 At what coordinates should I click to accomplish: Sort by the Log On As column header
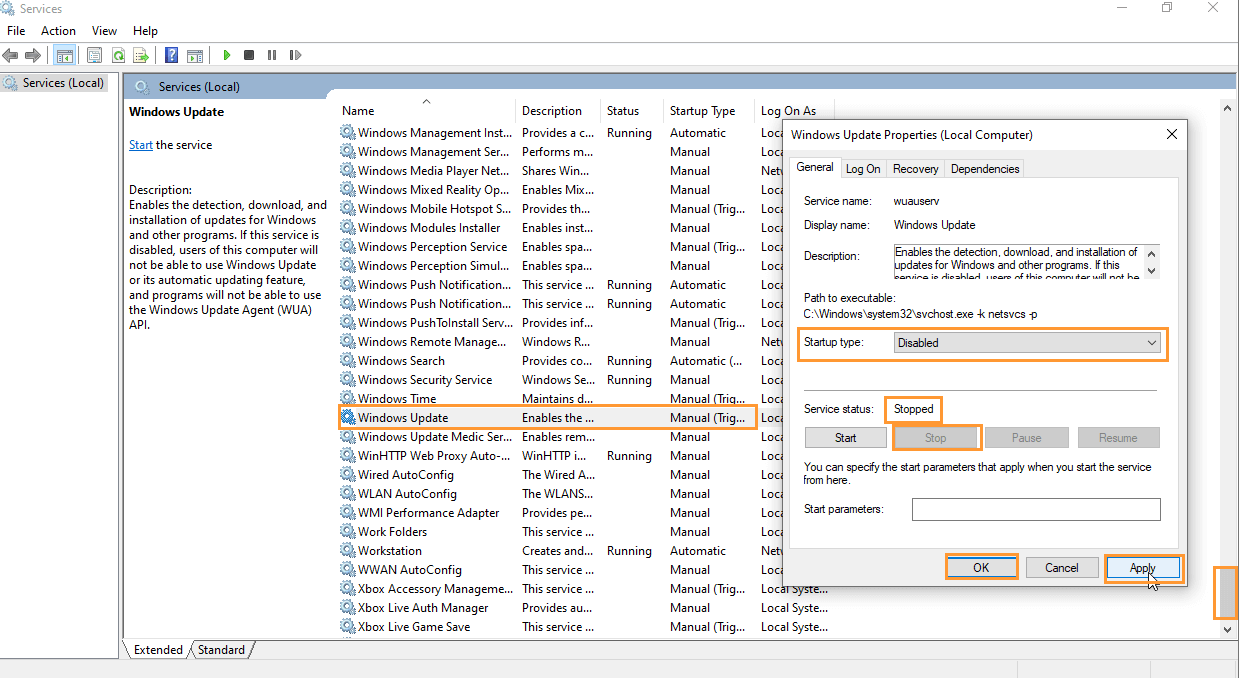(794, 111)
